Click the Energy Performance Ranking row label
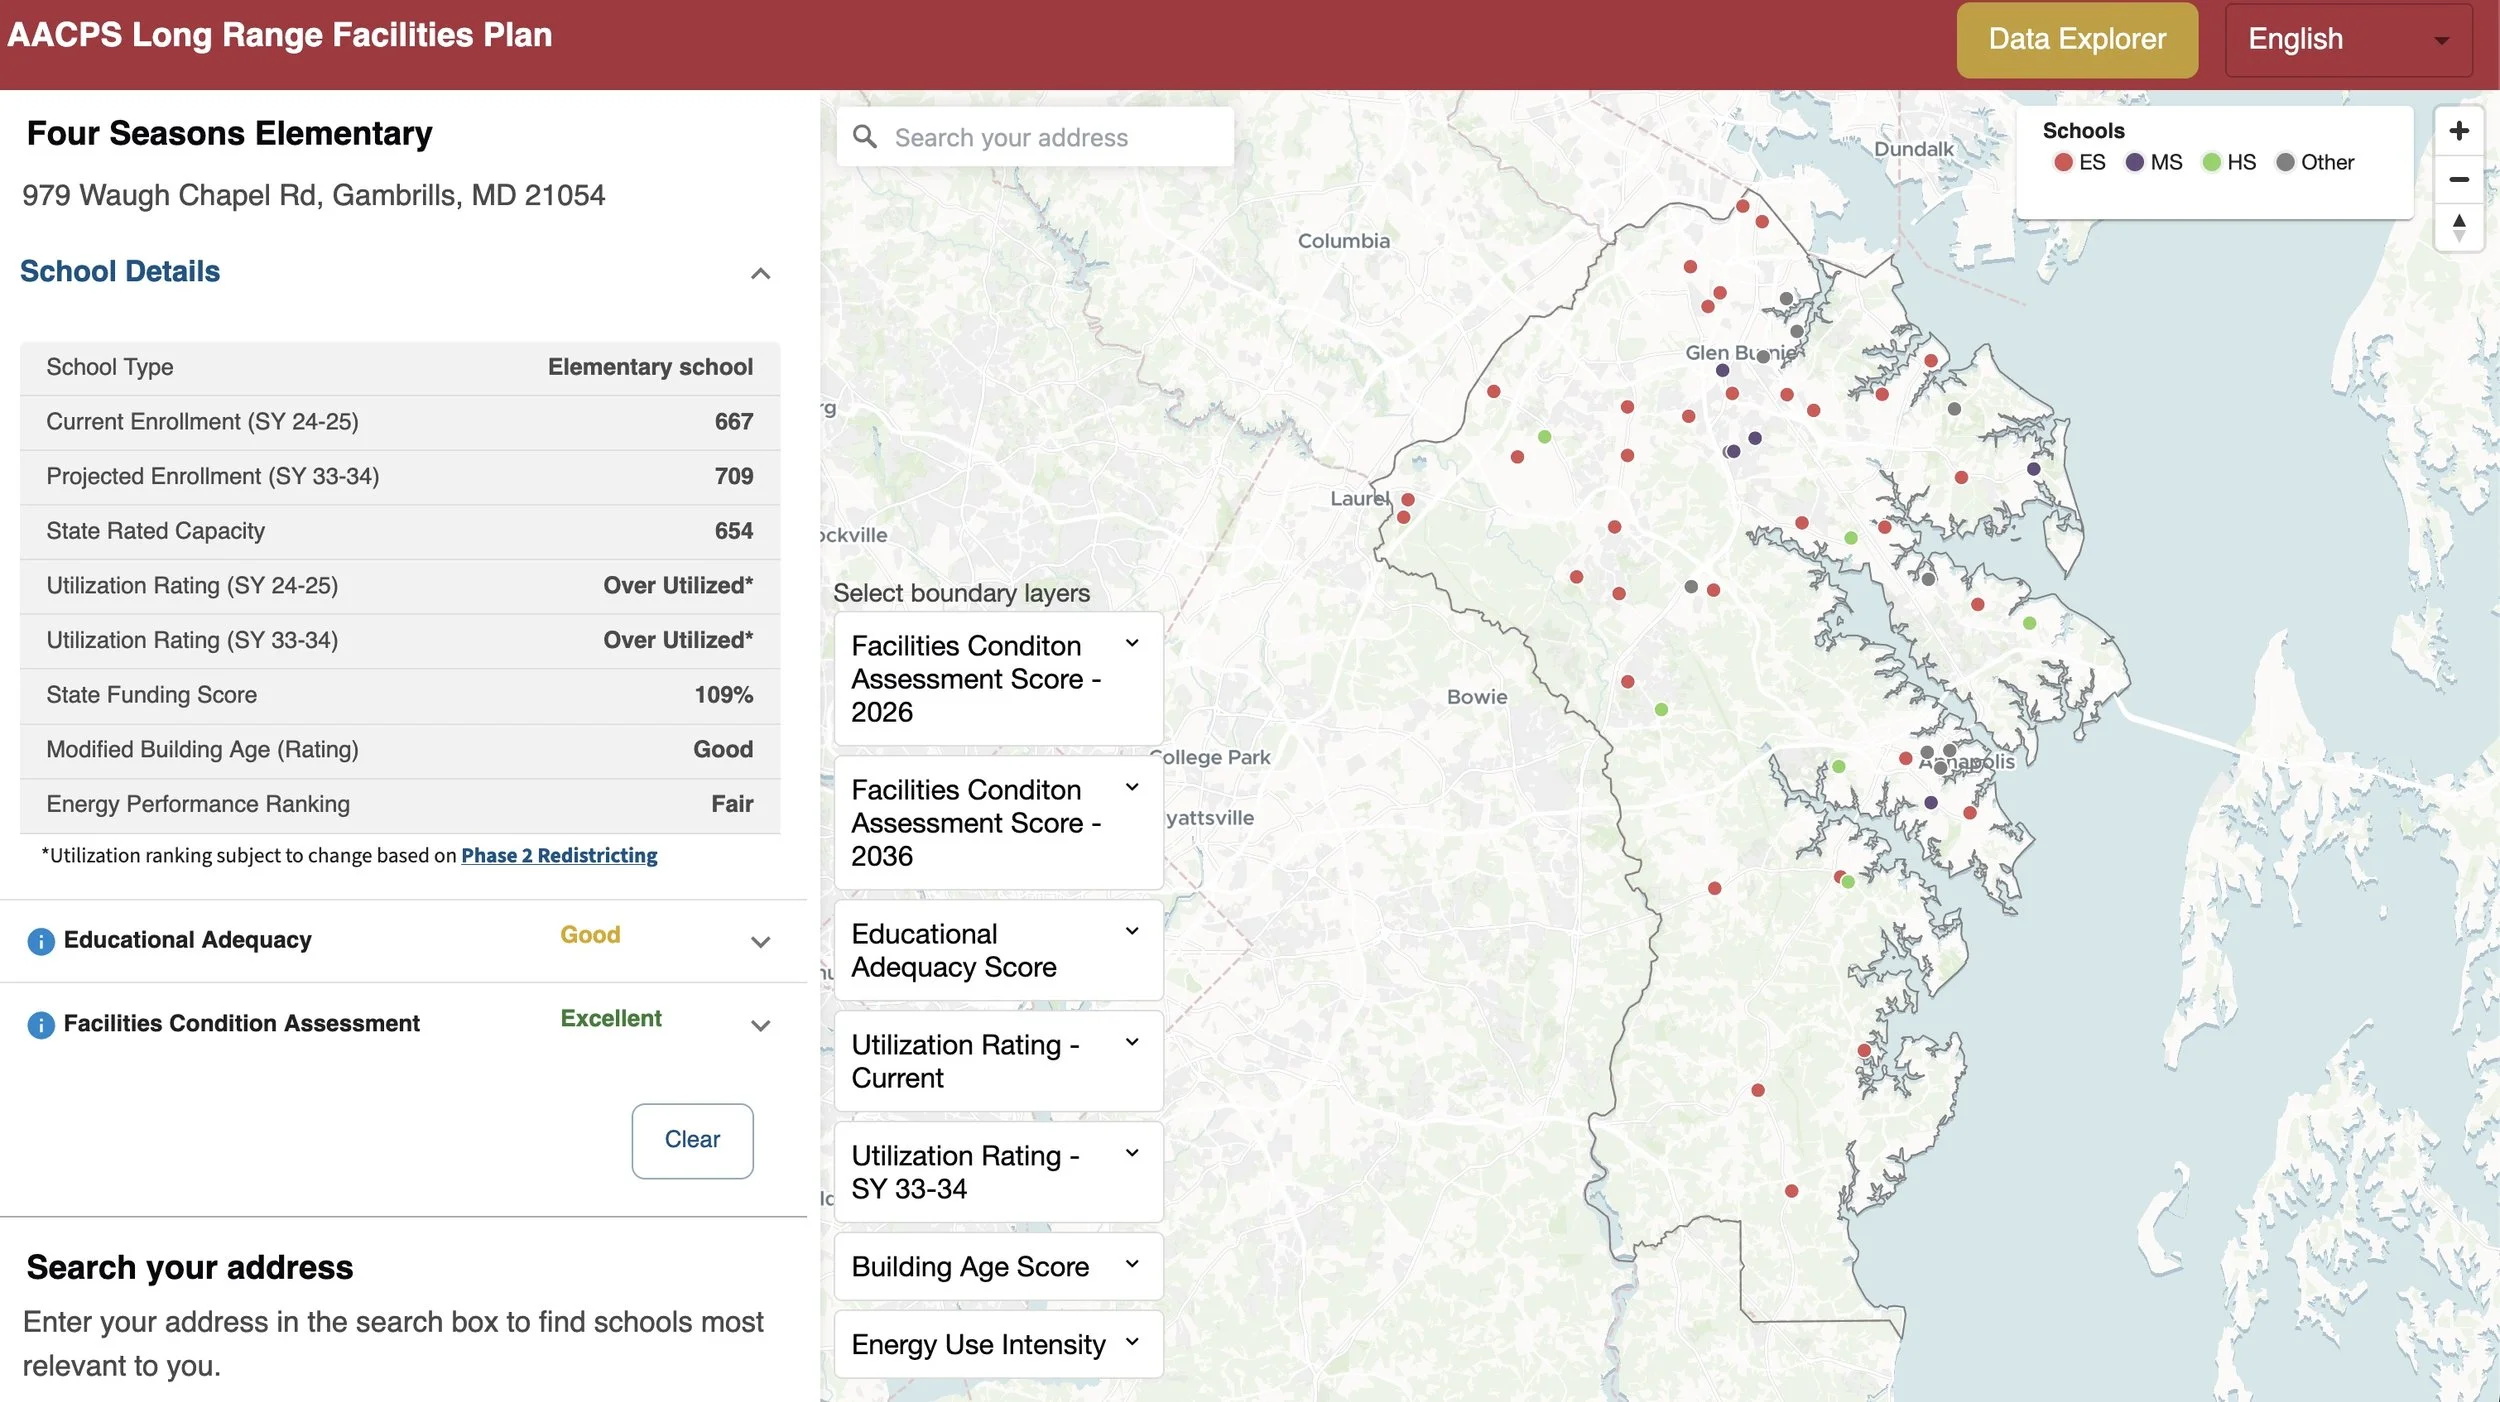The height and width of the screenshot is (1402, 2500). [x=198, y=804]
